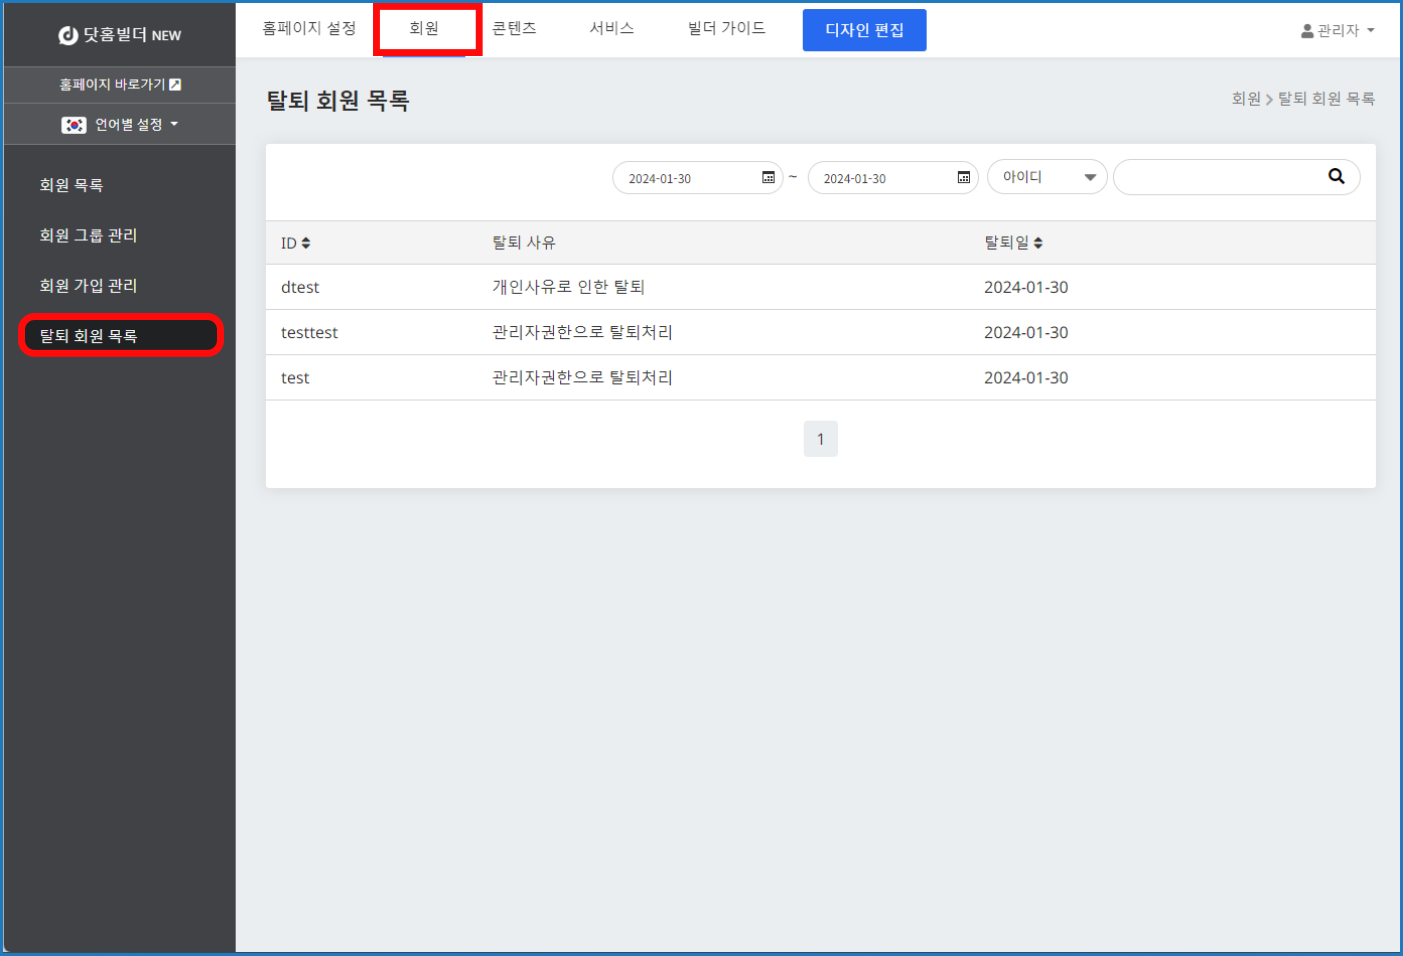Sort the list by 탈퇴일 column arrows
Screen dimensions: 1403x956
1038,243
